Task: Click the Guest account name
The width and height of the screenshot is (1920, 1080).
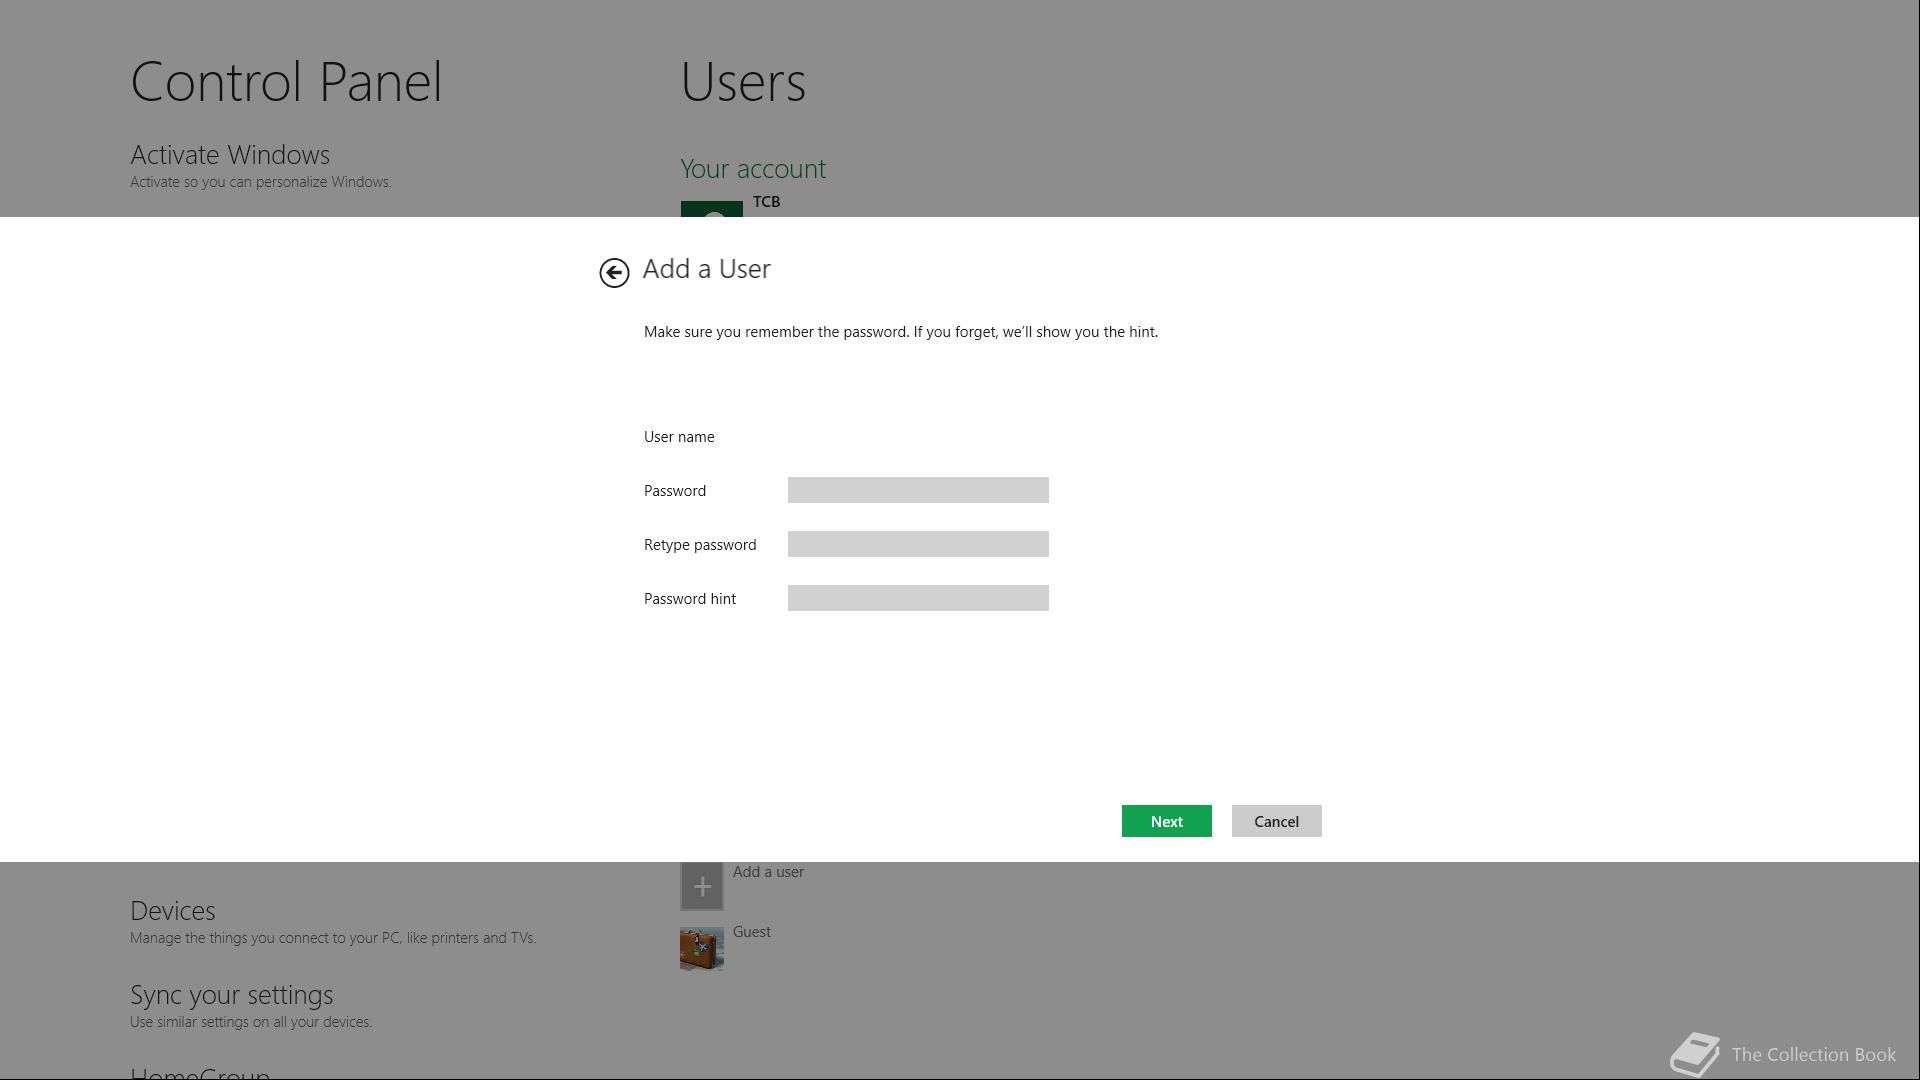Action: coord(752,932)
